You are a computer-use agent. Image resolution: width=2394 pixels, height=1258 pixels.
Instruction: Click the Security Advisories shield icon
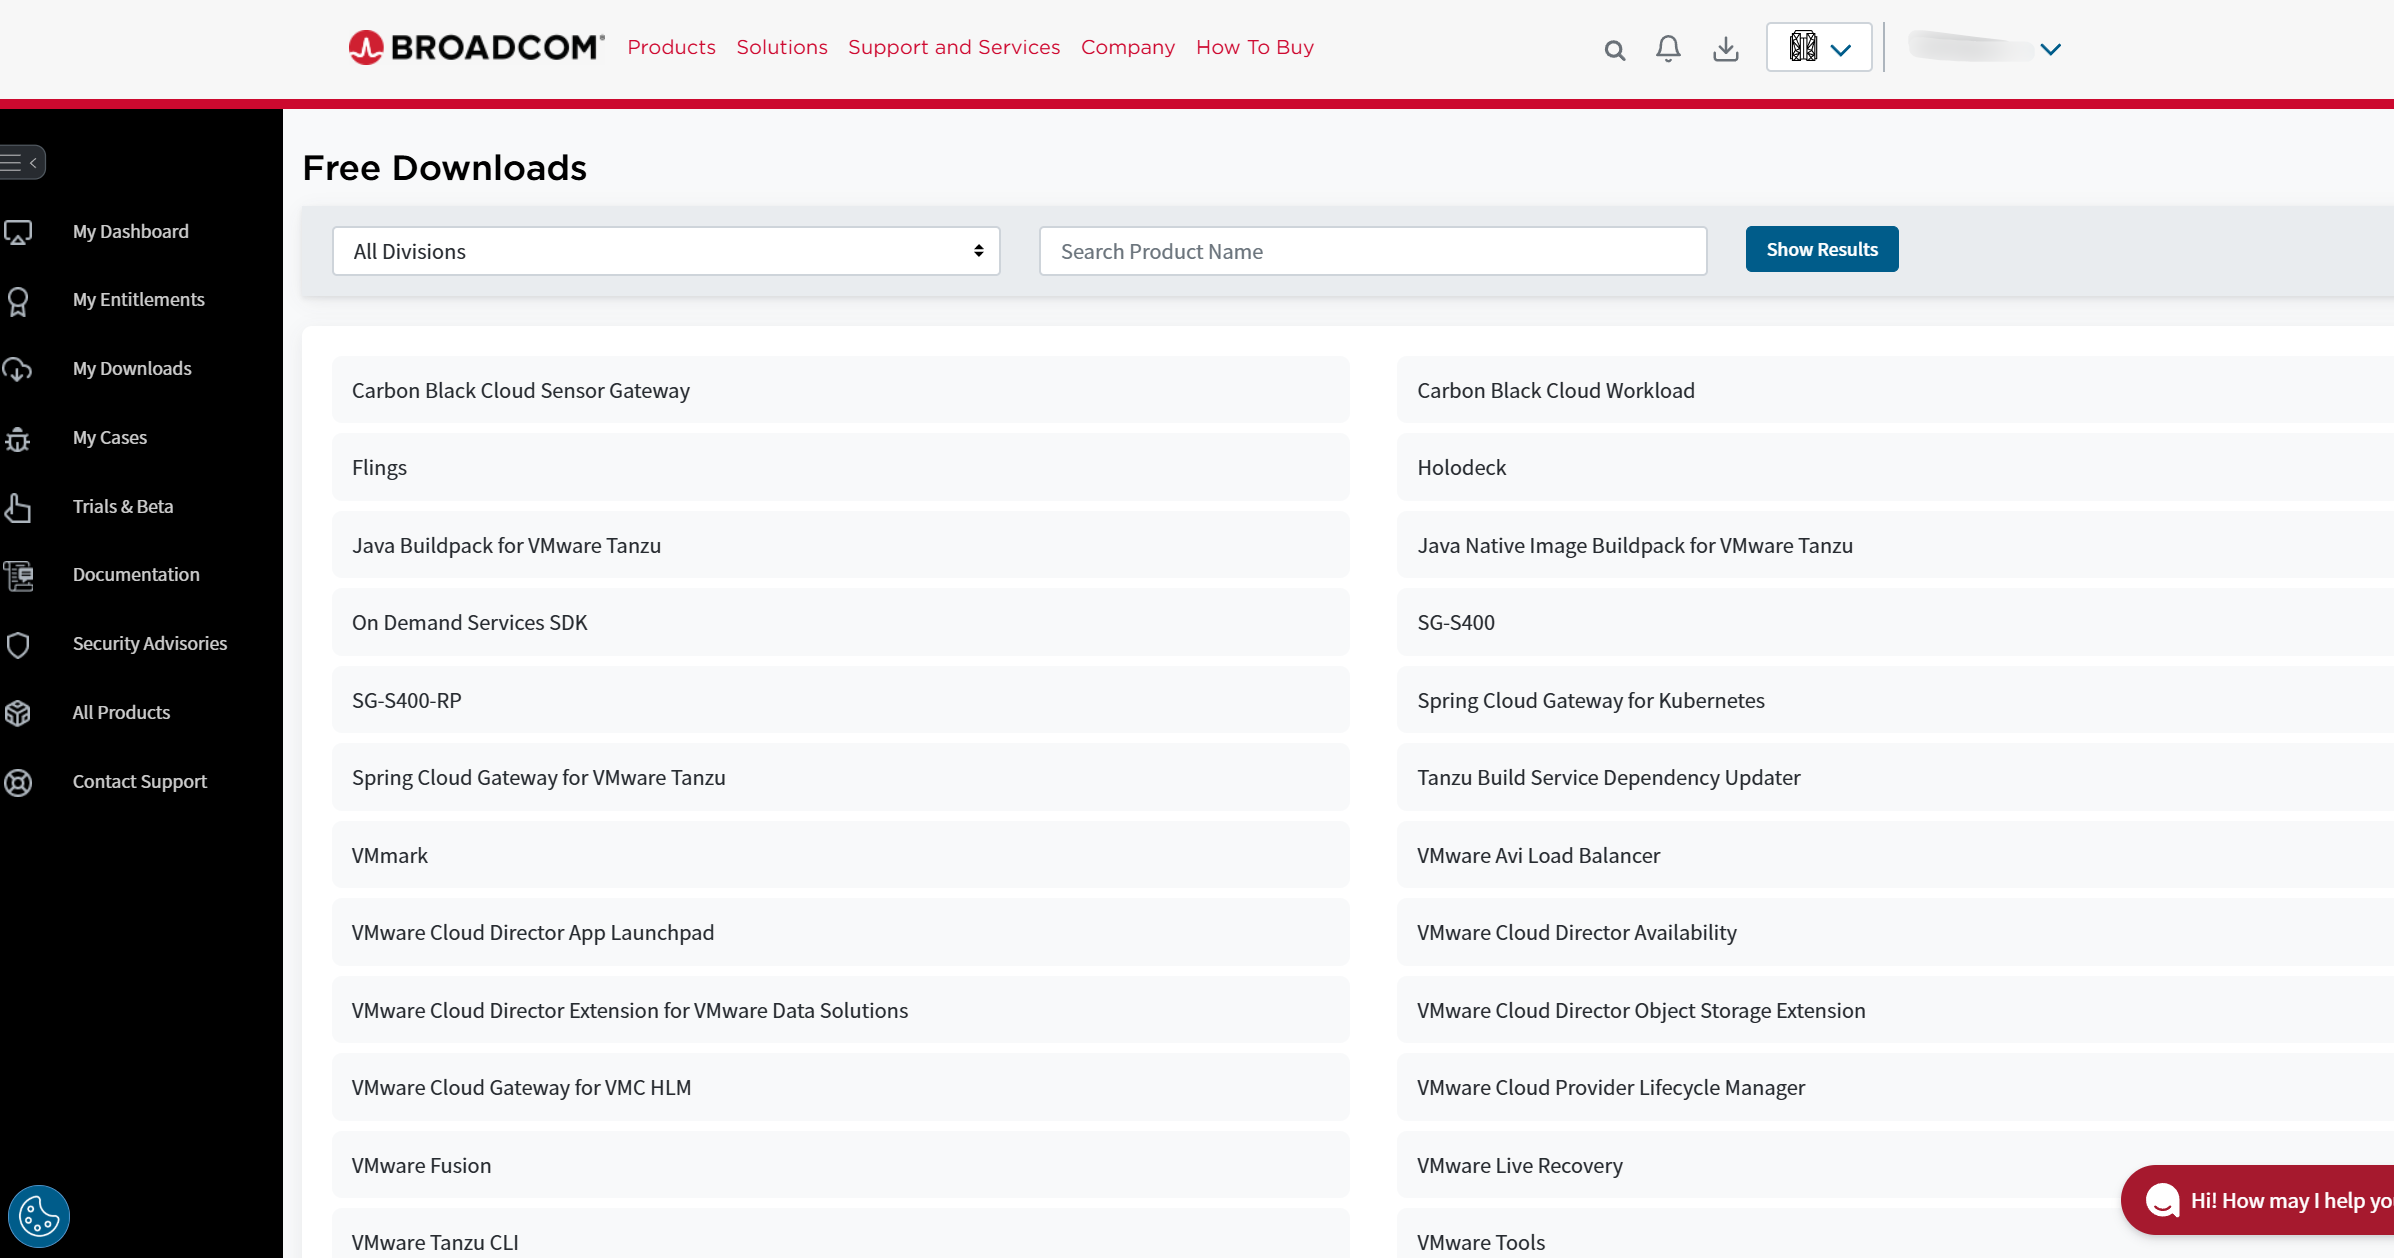18,644
